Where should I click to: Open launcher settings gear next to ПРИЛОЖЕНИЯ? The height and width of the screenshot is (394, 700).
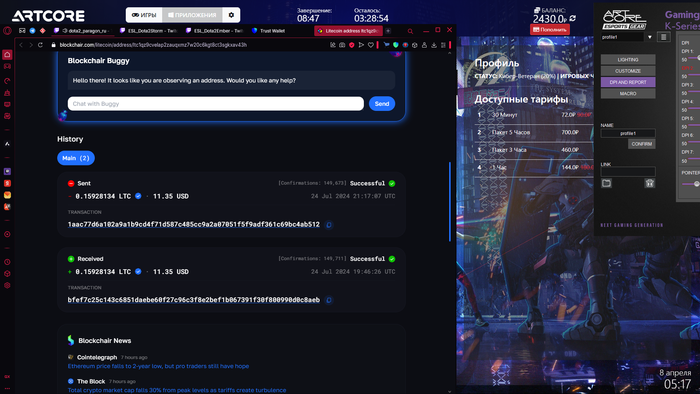click(x=231, y=15)
